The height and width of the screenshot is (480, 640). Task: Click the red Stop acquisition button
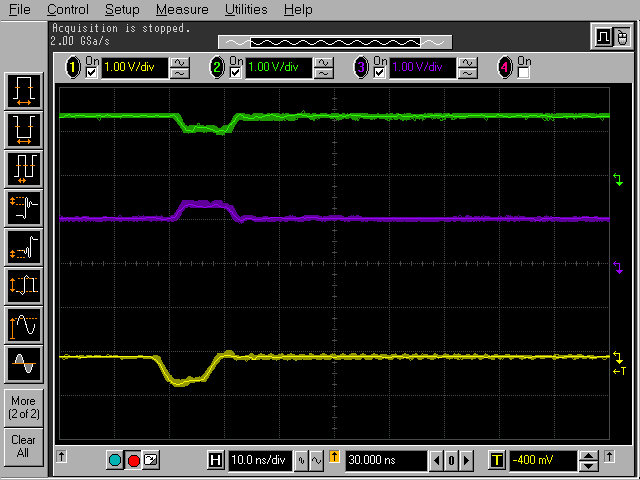133,460
